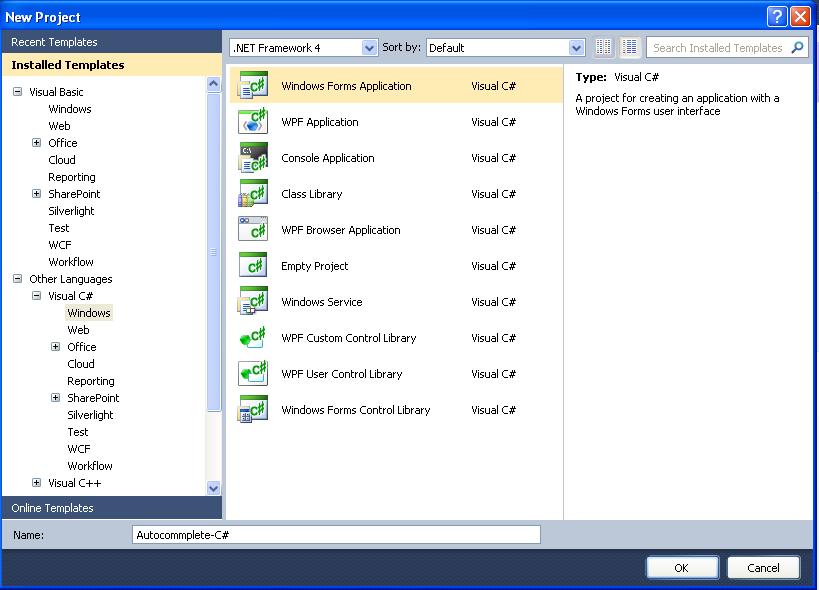Screen dimensions: 819x590
Task: Select Cloud under Visual C#
Action: pyautogui.click(x=80, y=364)
